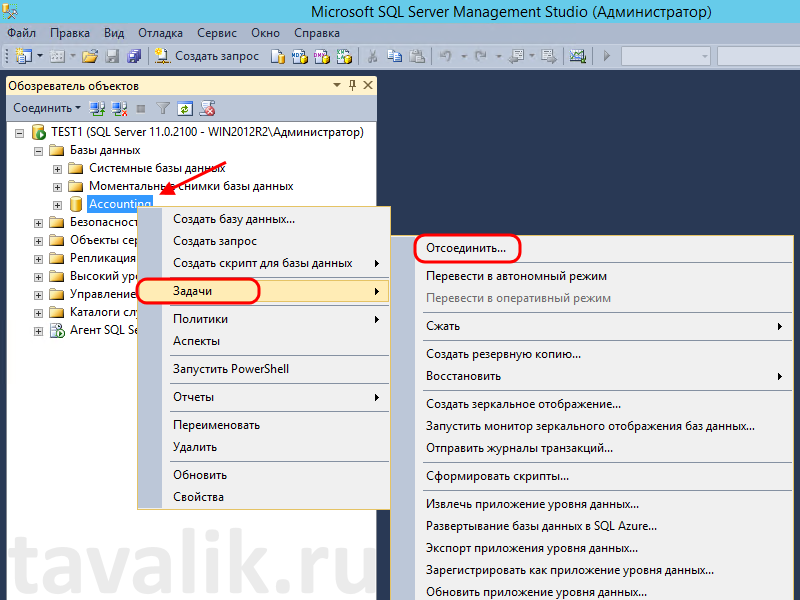This screenshot has width=800, height=600.
Task: Choose Отправить журналы транзакций...
Action: pos(593,448)
